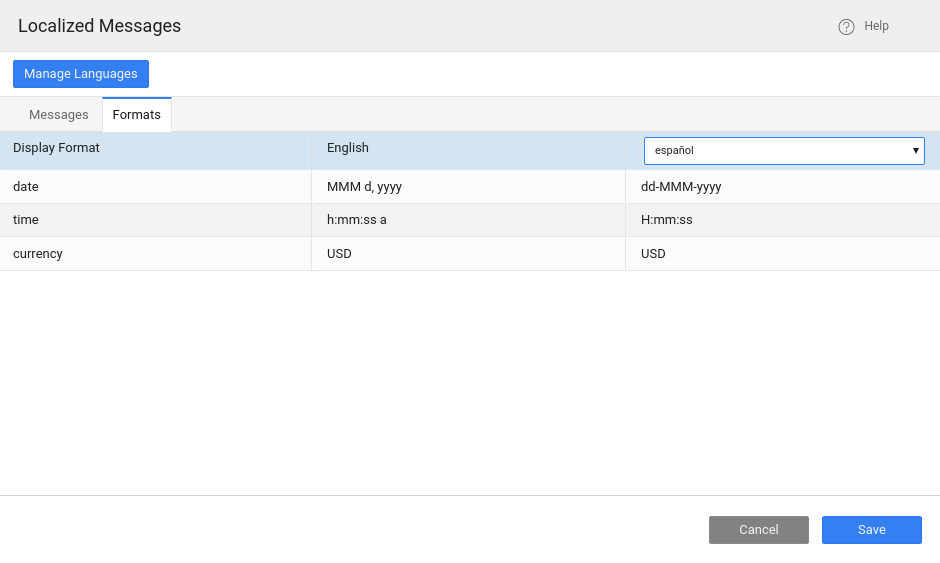Save the localized format changes
Screen dimensions: 940x563
(871, 530)
